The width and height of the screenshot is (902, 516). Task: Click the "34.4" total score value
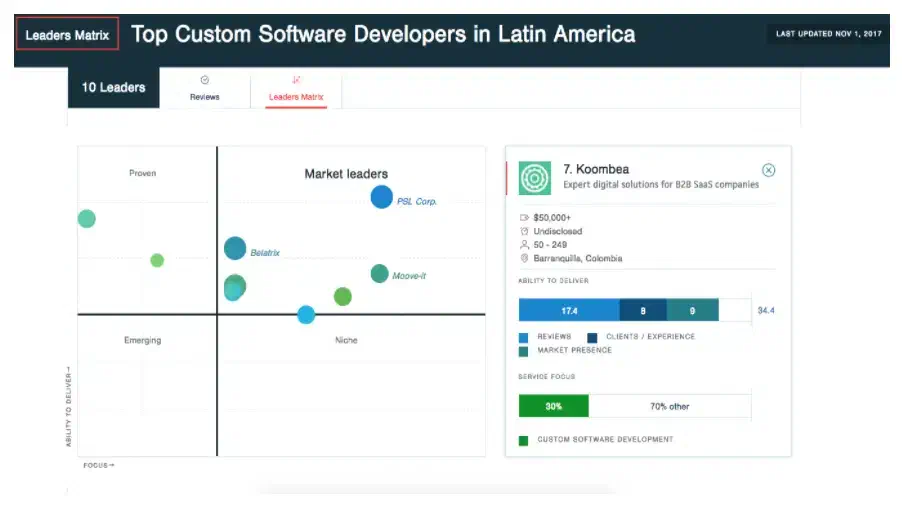[766, 310]
